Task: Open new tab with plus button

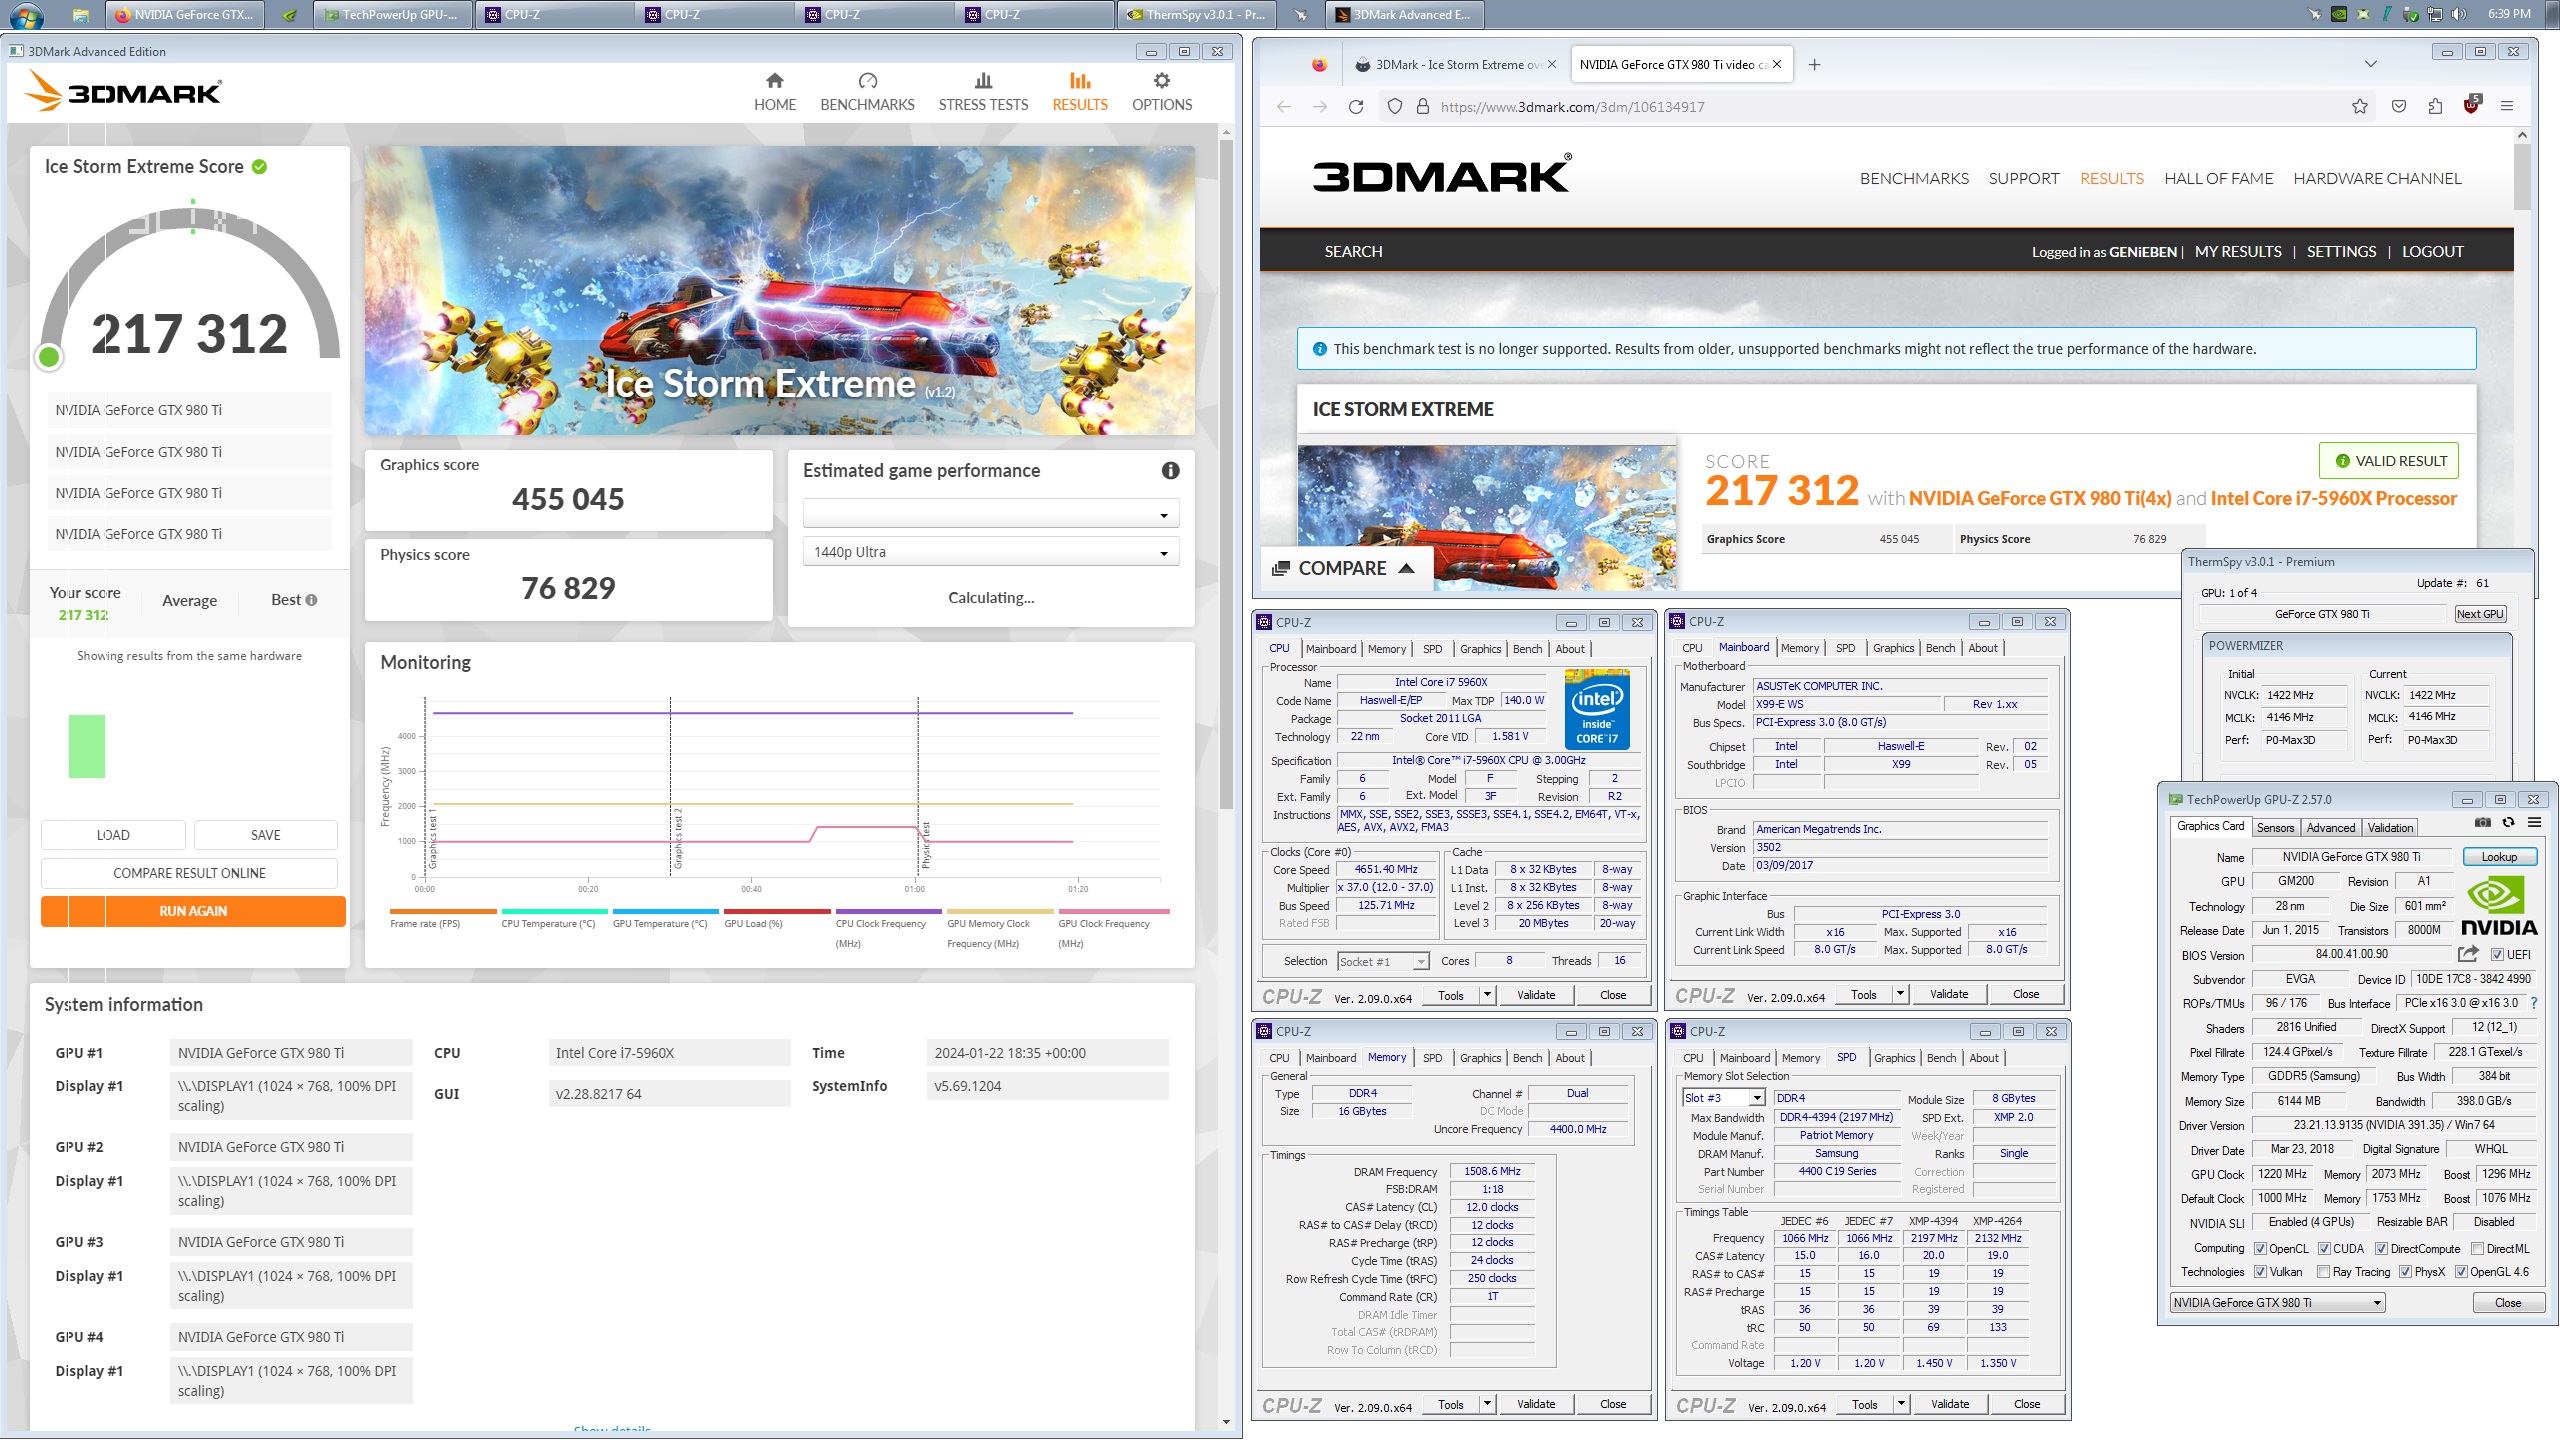Action: (1814, 65)
